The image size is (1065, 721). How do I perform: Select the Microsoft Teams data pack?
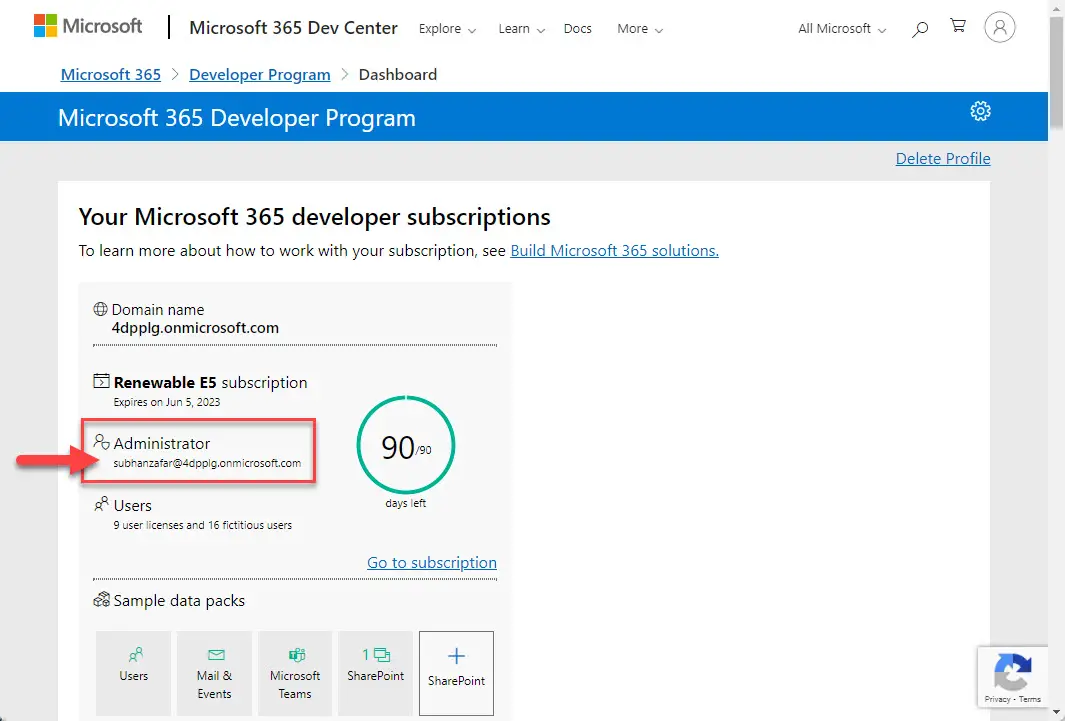point(295,673)
